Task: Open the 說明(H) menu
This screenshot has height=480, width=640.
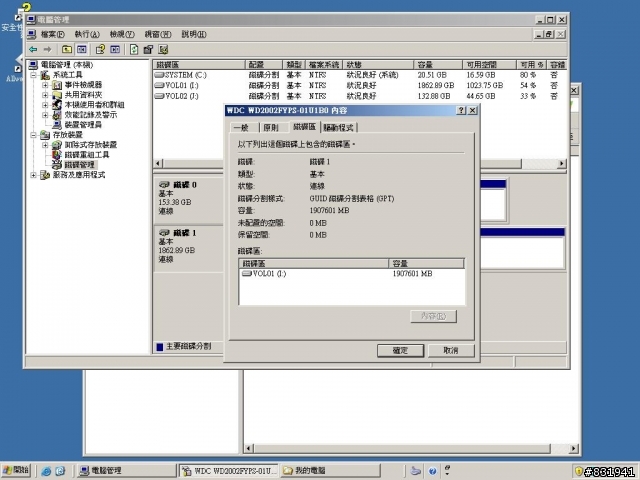Action: click(194, 34)
